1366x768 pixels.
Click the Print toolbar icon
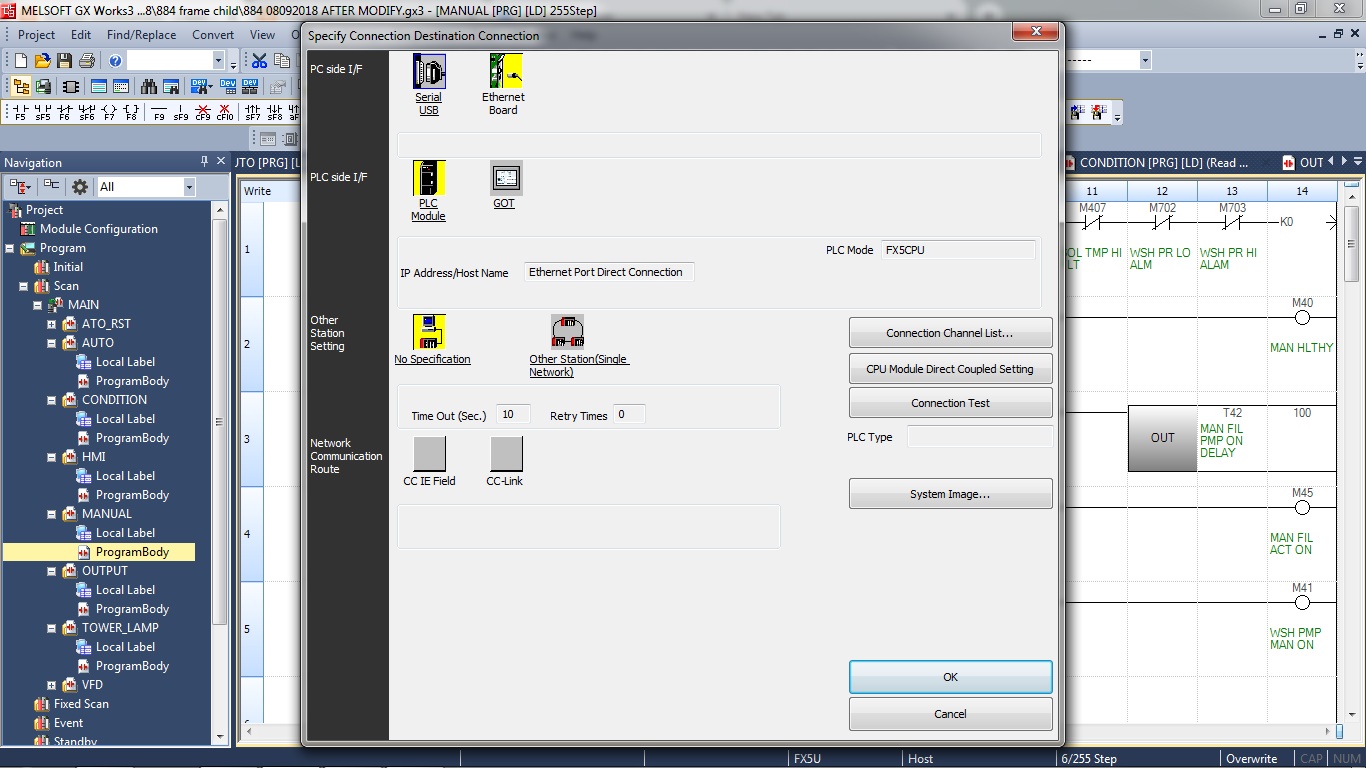(x=86, y=60)
